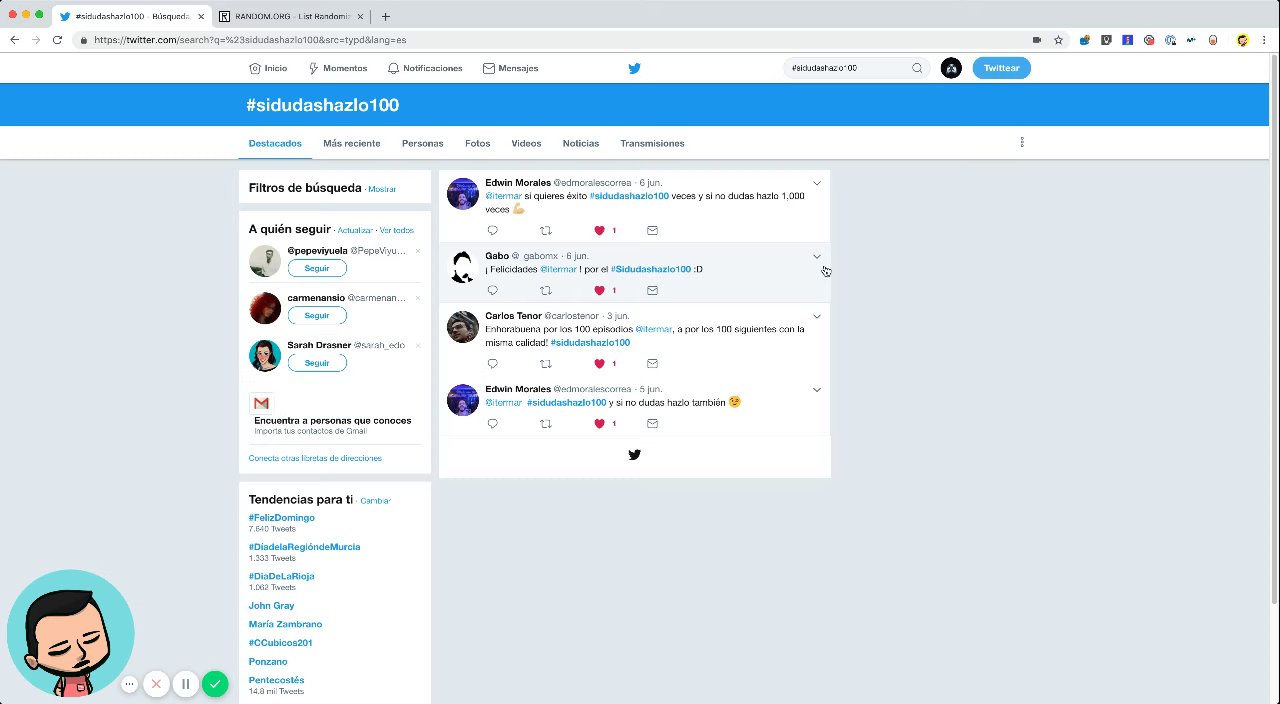This screenshot has height=704, width=1280.
Task: Retweet Edwin Morales 6 jun. tweet
Action: (545, 230)
